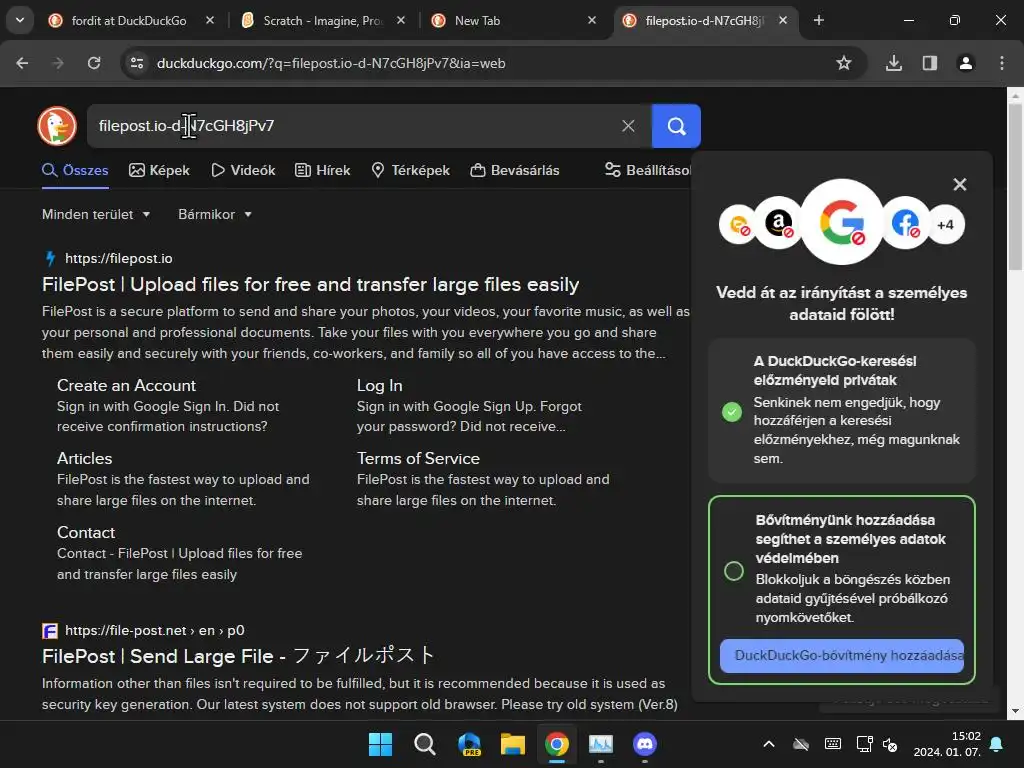Open File Explorer from taskbar
The height and width of the screenshot is (768, 1024).
tap(513, 744)
